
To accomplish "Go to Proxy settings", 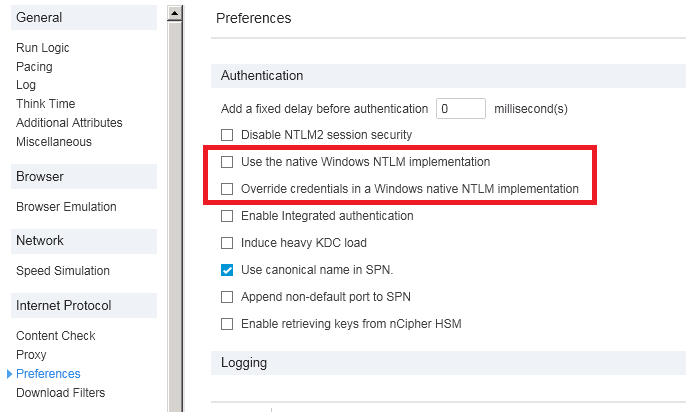I will (x=31, y=355).
